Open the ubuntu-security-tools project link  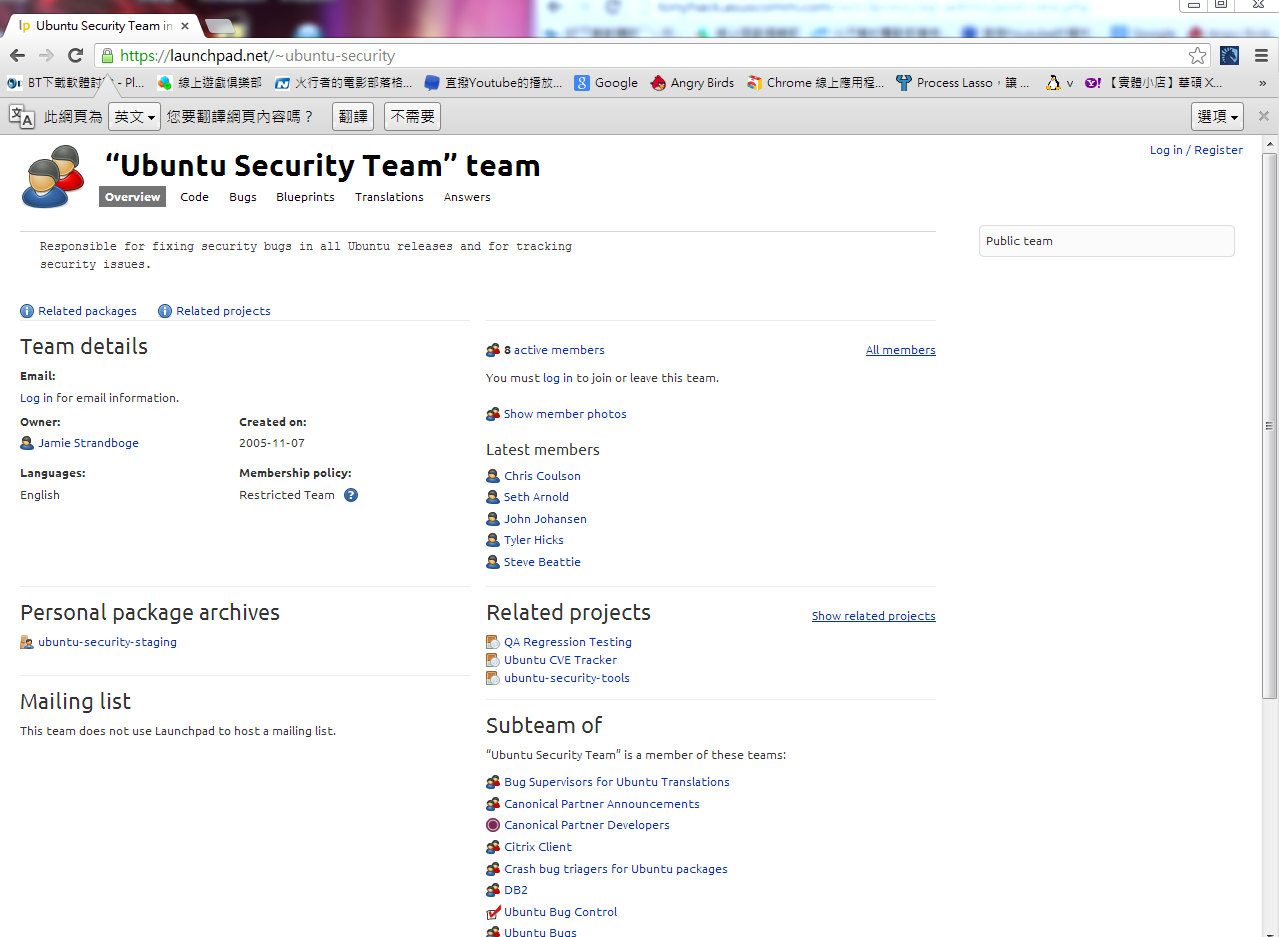tap(567, 678)
